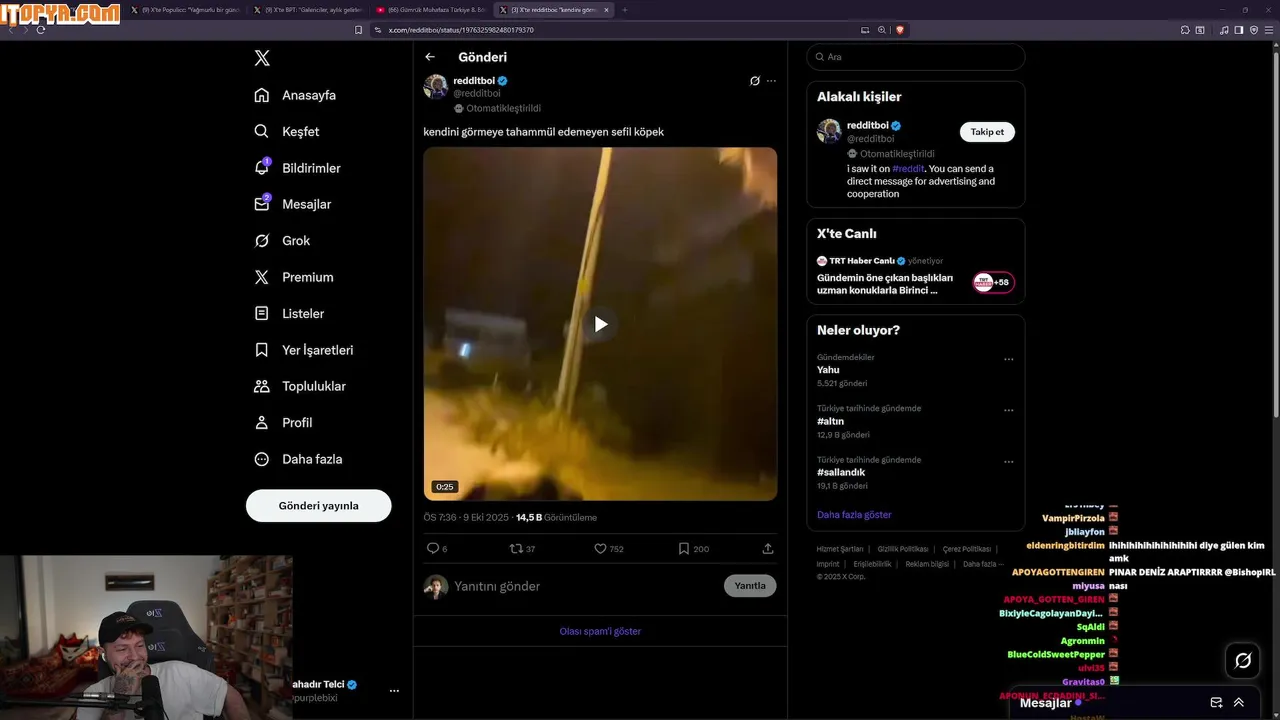Switch to the X'te Populicc browser tab
This screenshot has width=1280, height=720.
(x=185, y=10)
